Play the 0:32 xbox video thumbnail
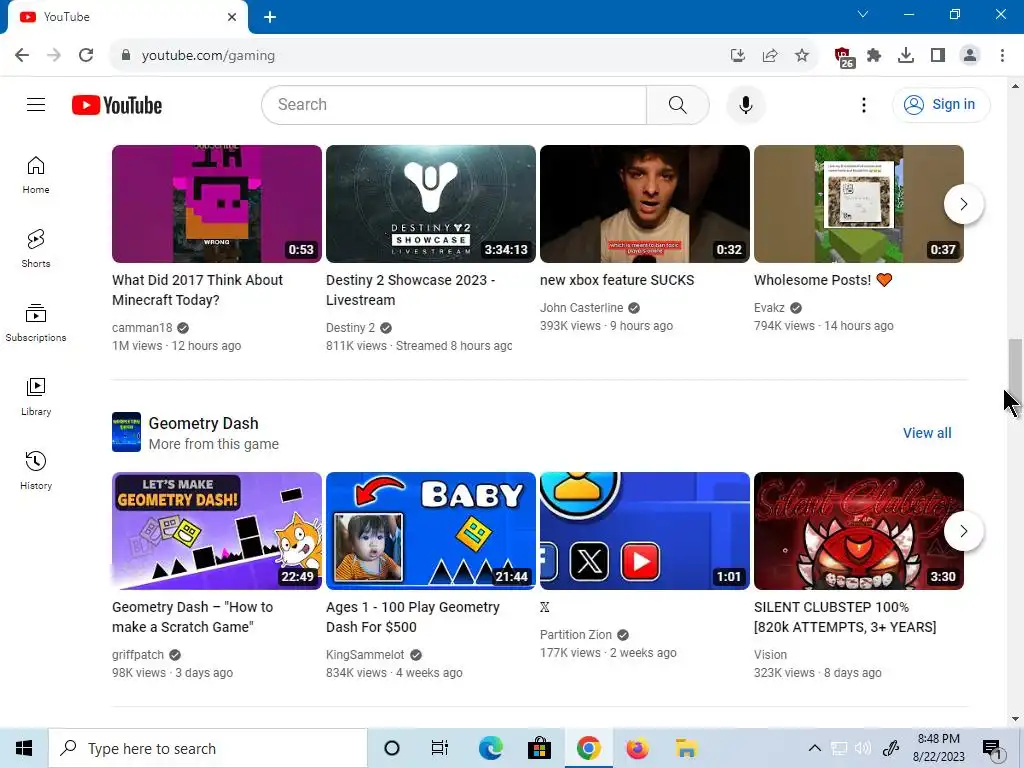This screenshot has height=768, width=1024. click(x=645, y=204)
